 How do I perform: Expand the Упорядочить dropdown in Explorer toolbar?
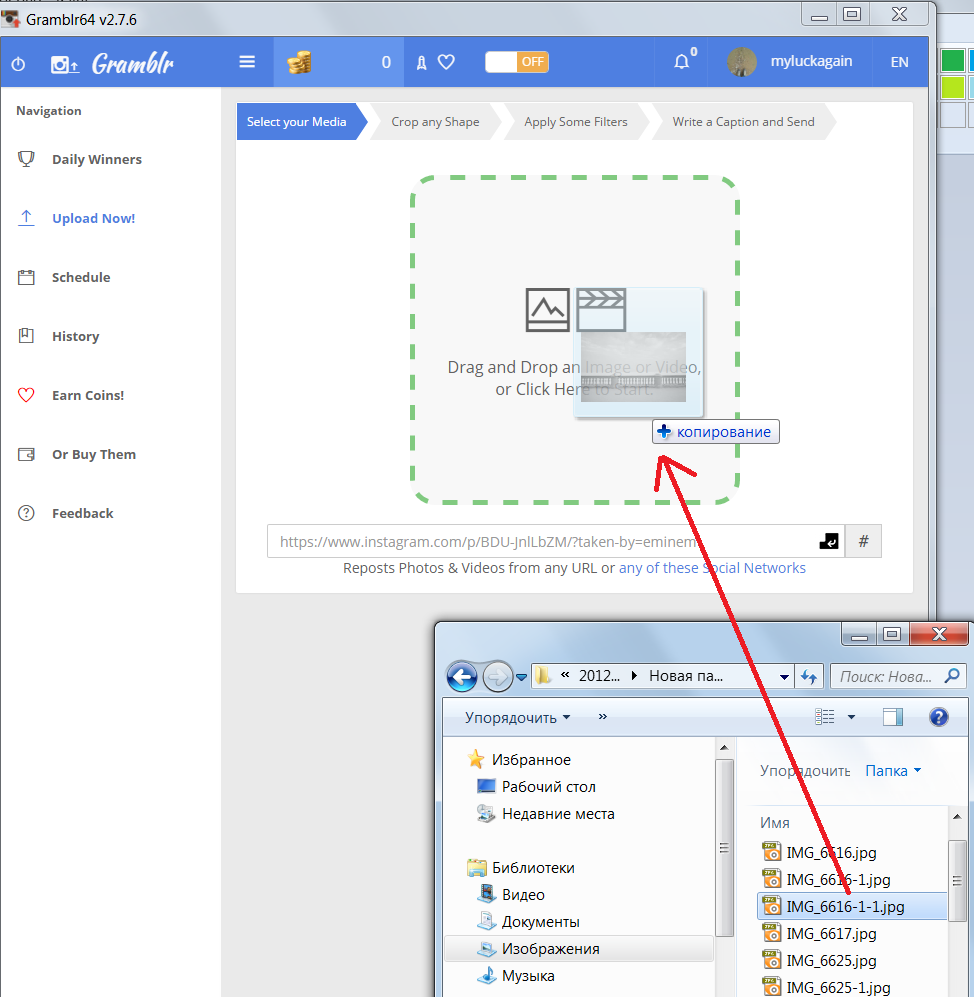pyautogui.click(x=517, y=717)
